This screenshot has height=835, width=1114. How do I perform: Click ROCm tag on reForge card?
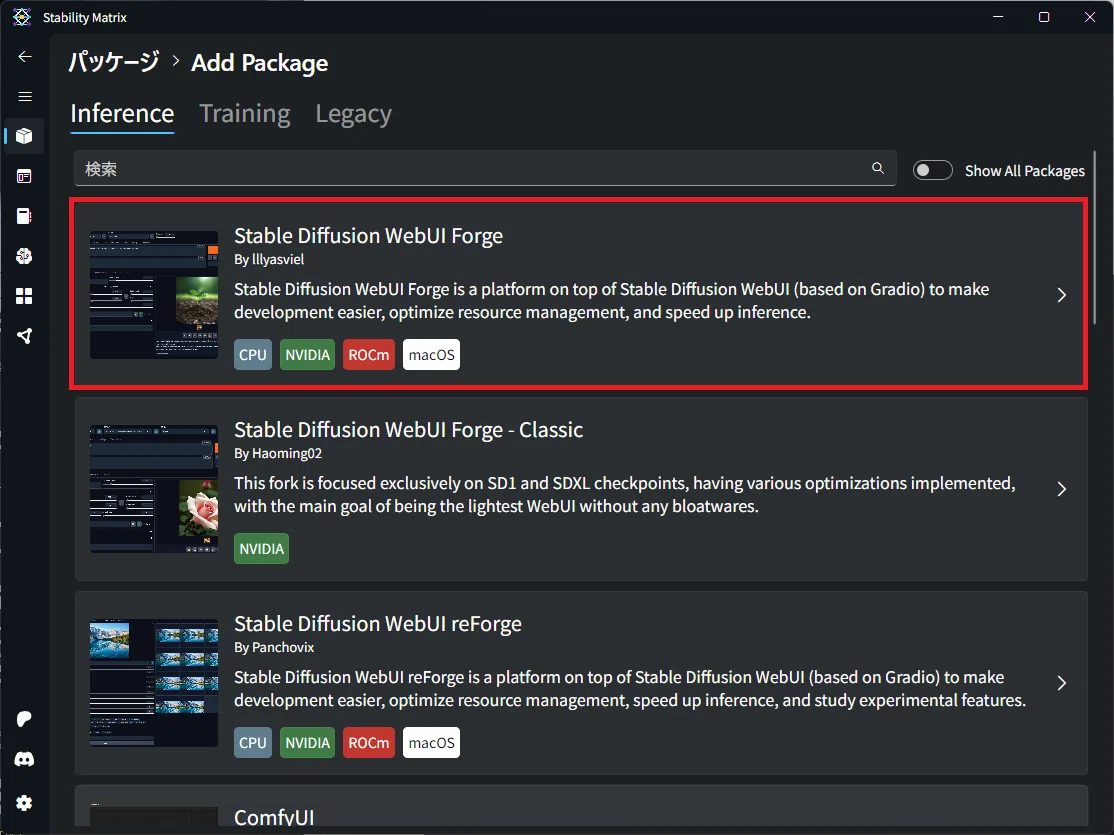pos(369,743)
